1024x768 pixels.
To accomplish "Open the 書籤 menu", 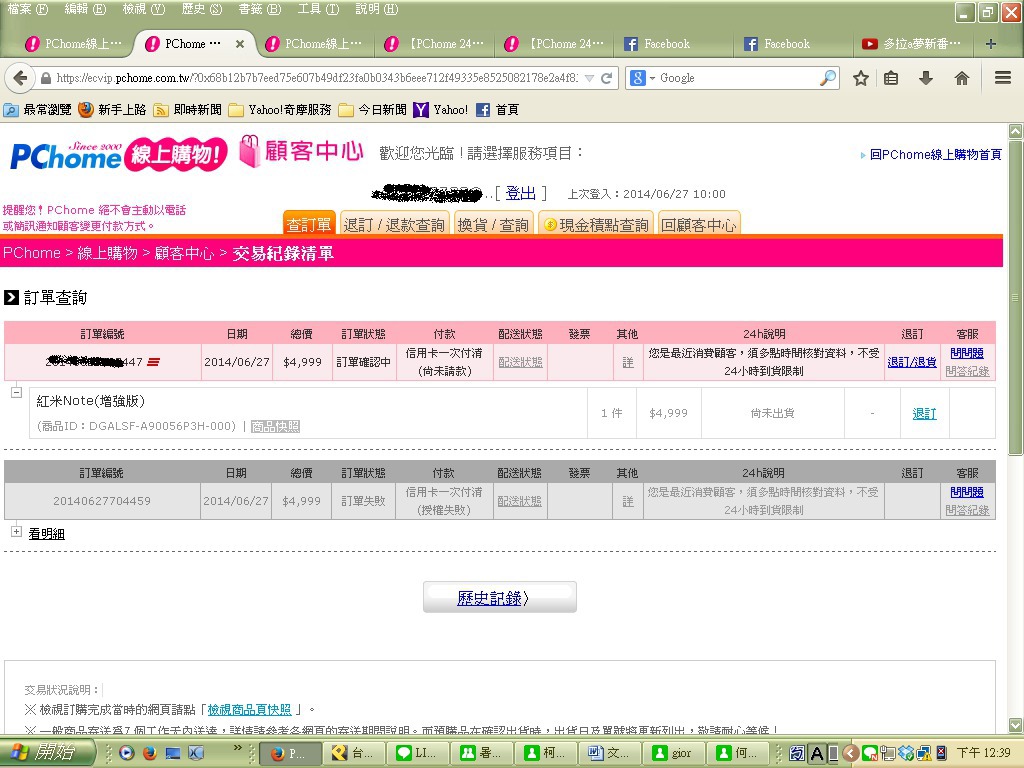I will (259, 9).
